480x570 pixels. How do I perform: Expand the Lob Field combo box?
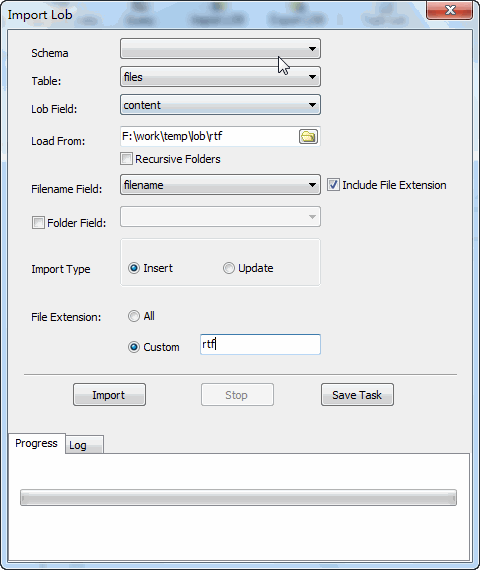click(x=220, y=105)
